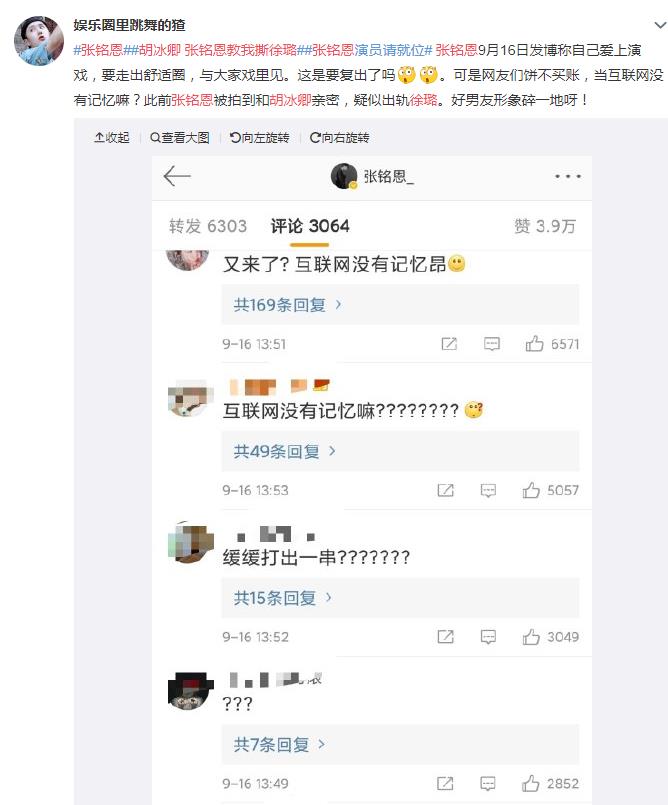Click the repost icon on the 13:51 comment
Screen dimensions: 668x805
click(449, 343)
